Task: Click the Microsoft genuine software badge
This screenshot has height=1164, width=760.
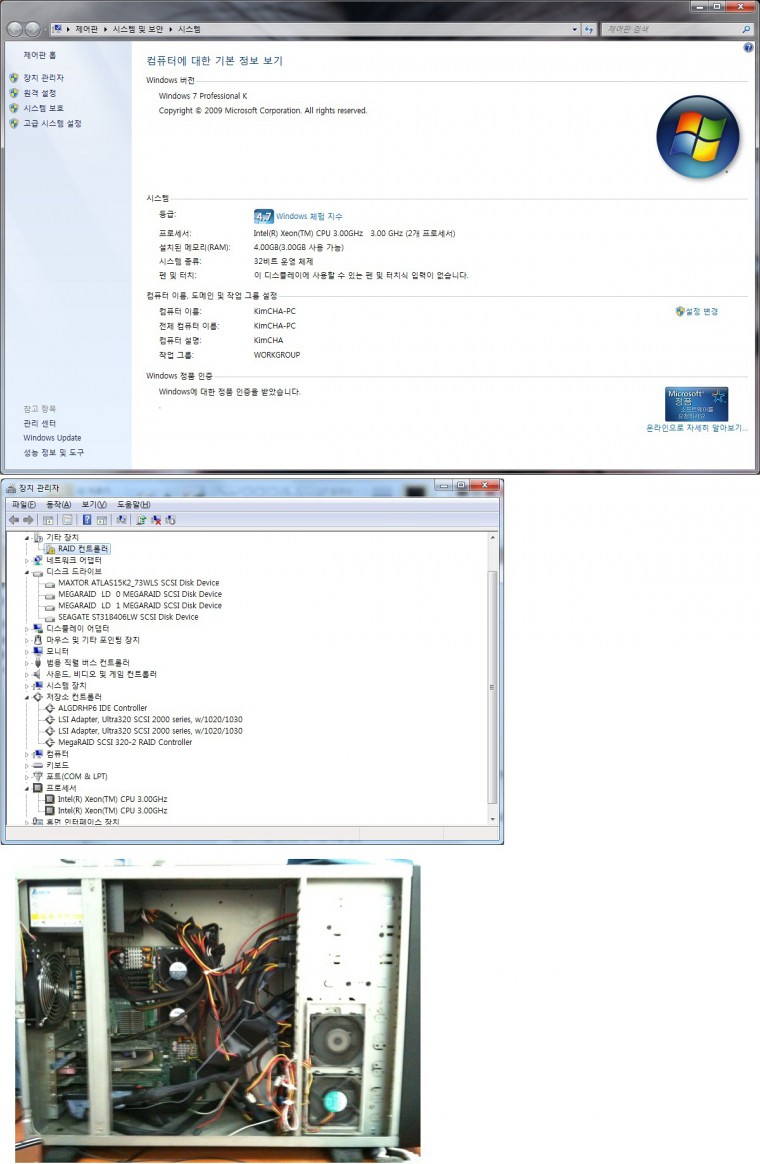Action: pos(696,404)
